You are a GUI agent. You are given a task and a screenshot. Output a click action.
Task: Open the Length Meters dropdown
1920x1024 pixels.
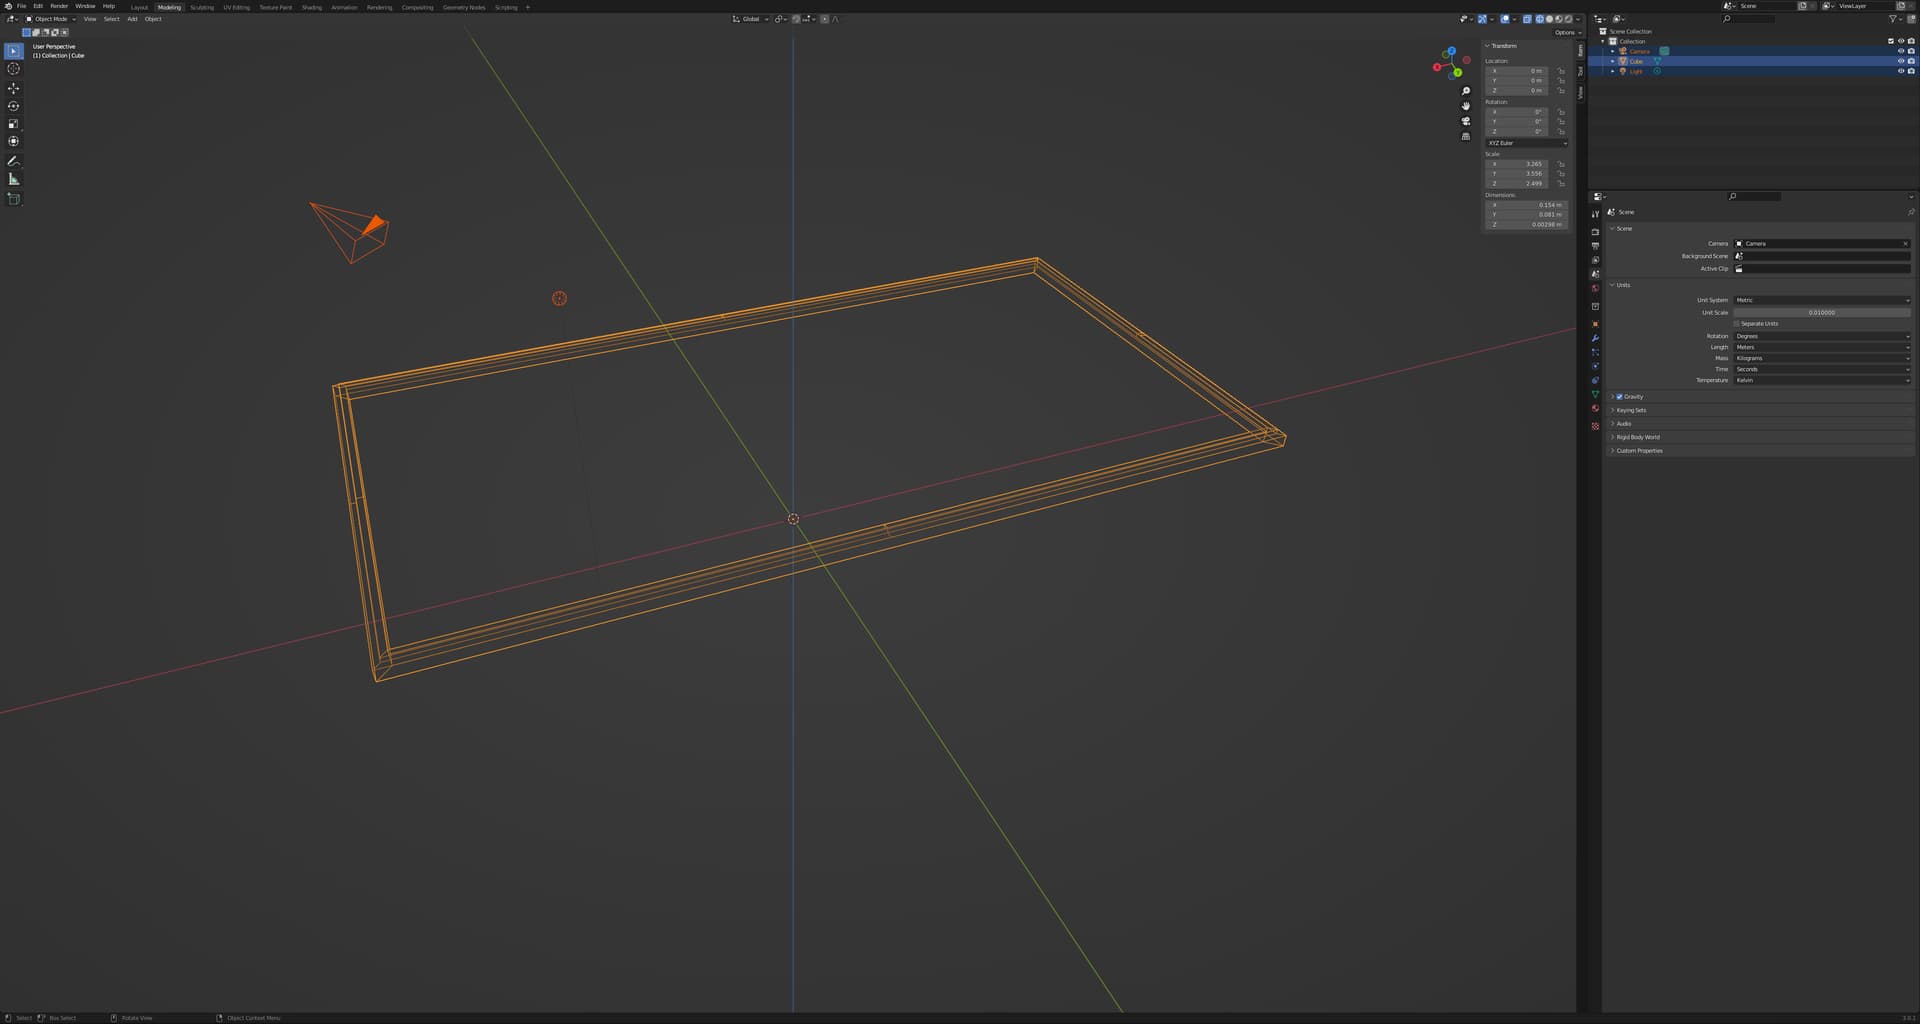(x=1822, y=347)
